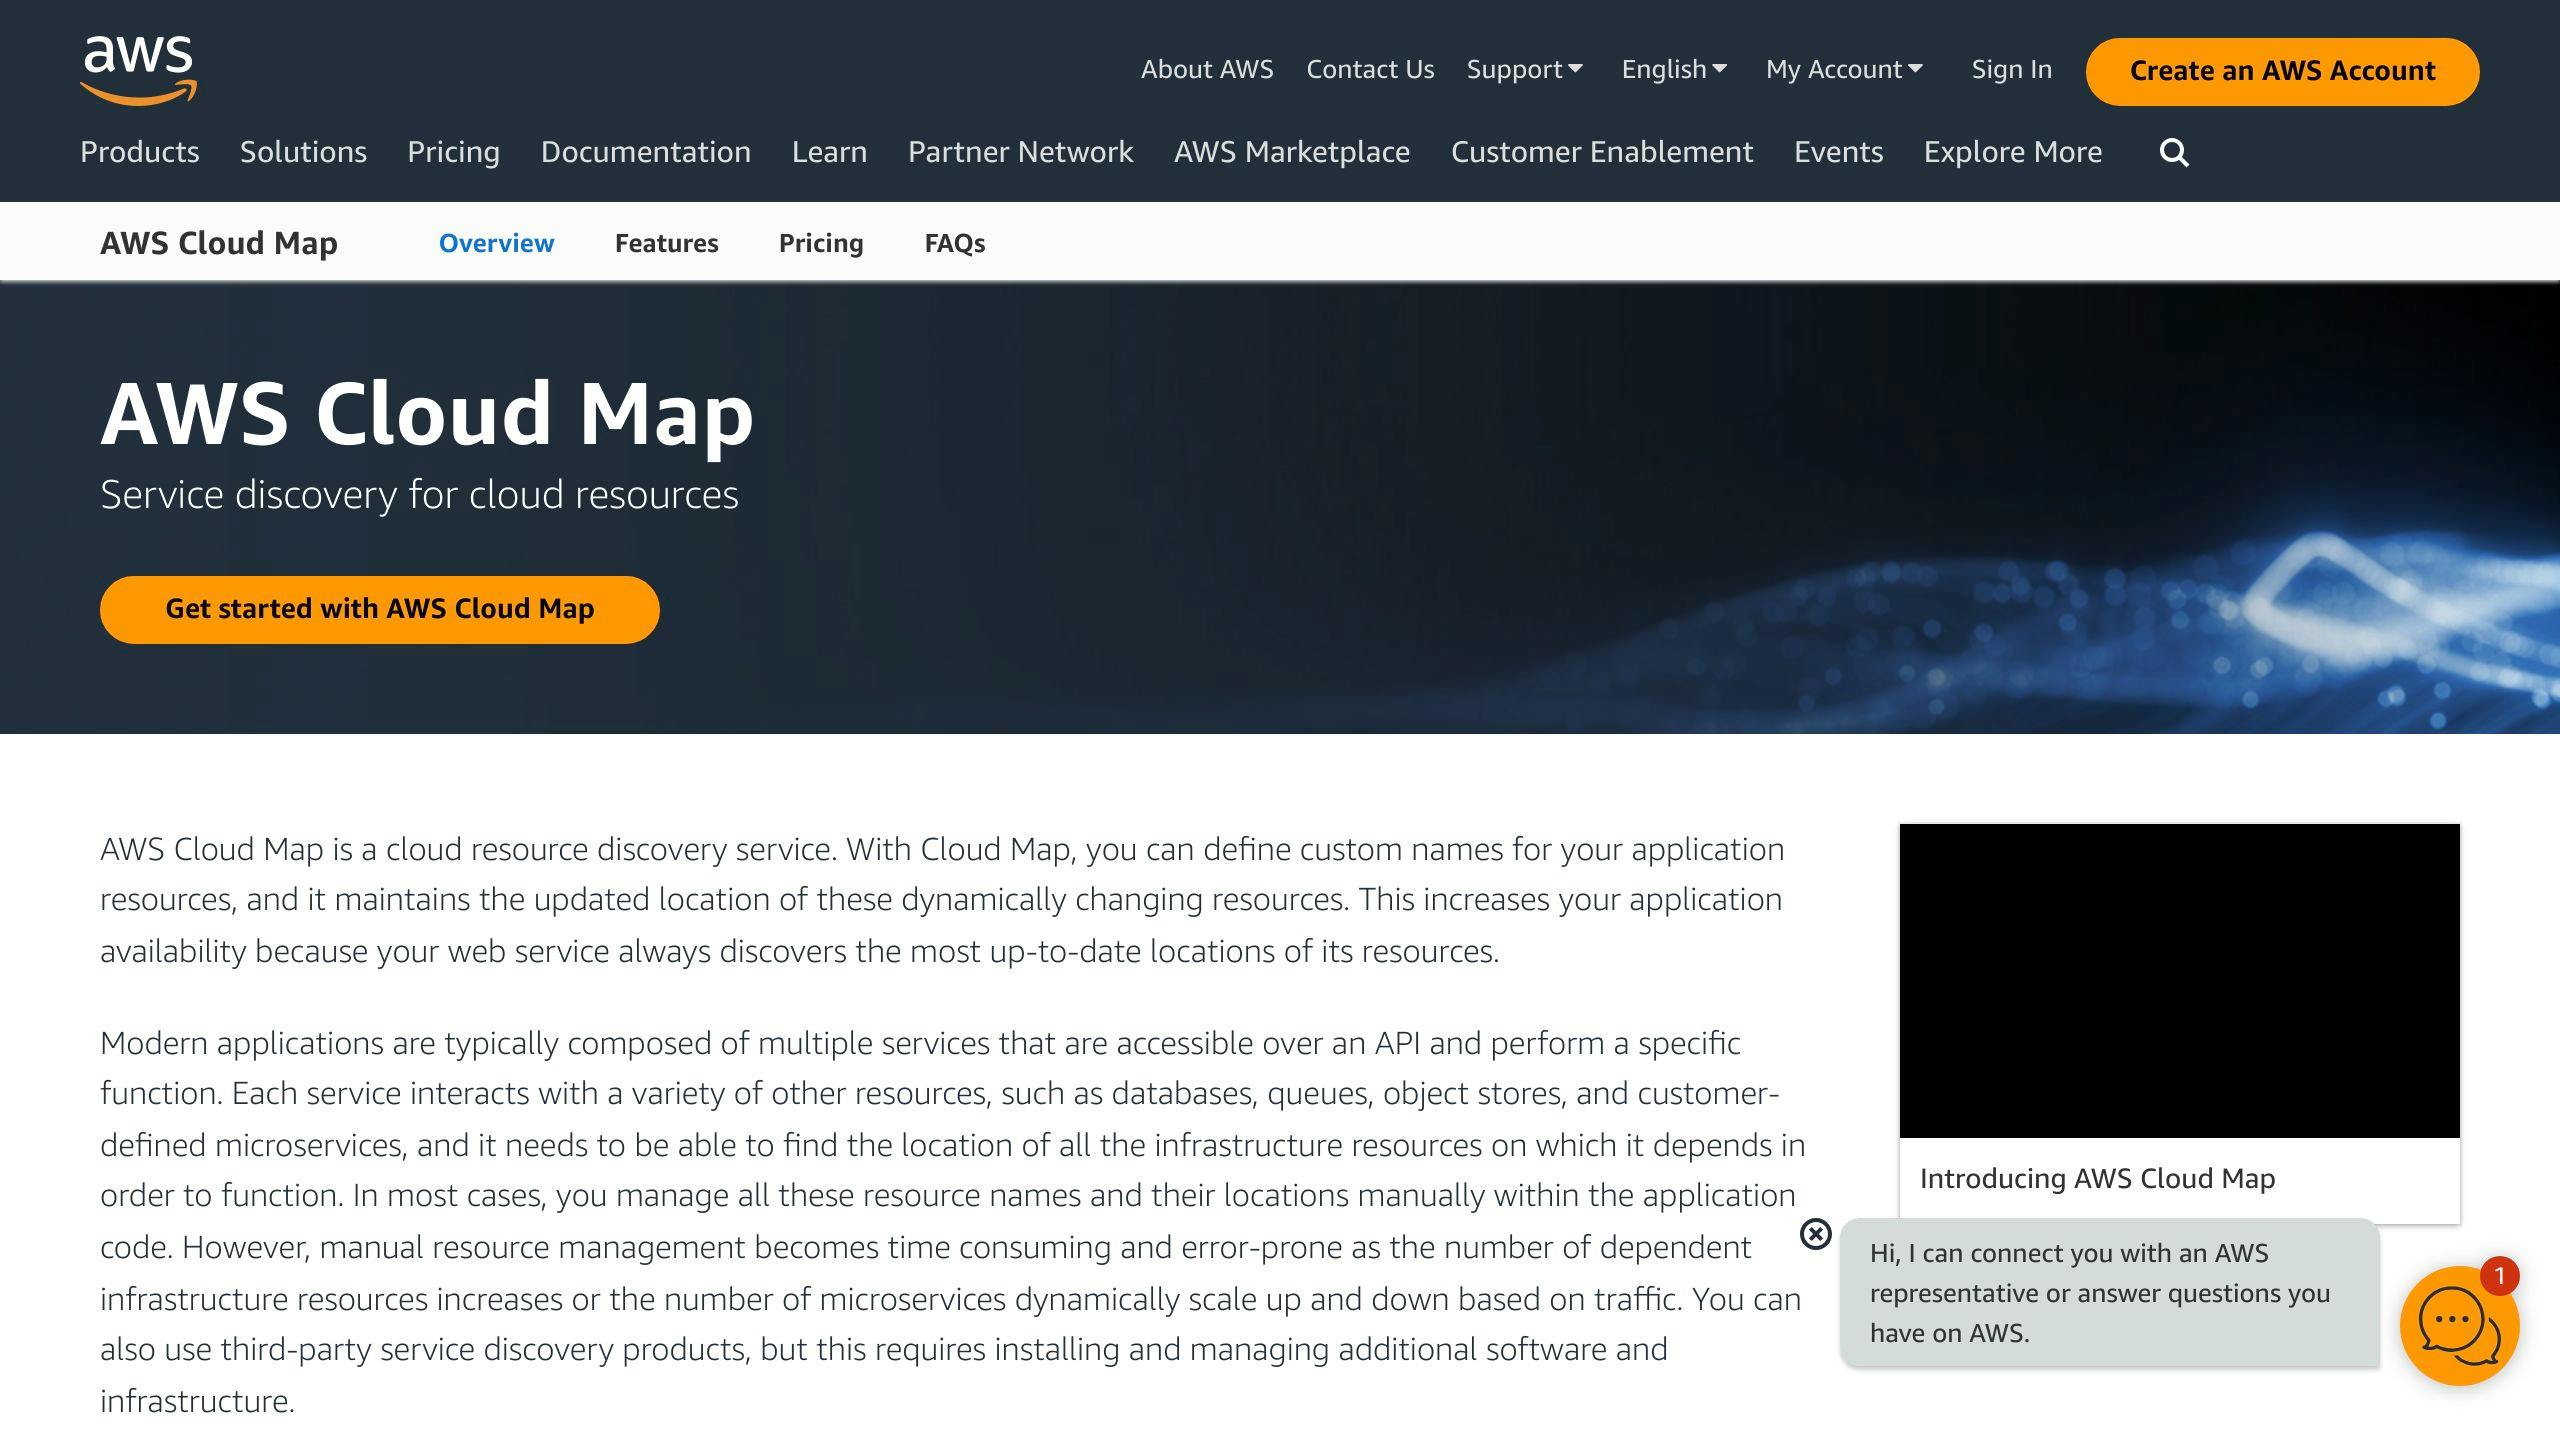Open the Events menu

pos(1838,152)
